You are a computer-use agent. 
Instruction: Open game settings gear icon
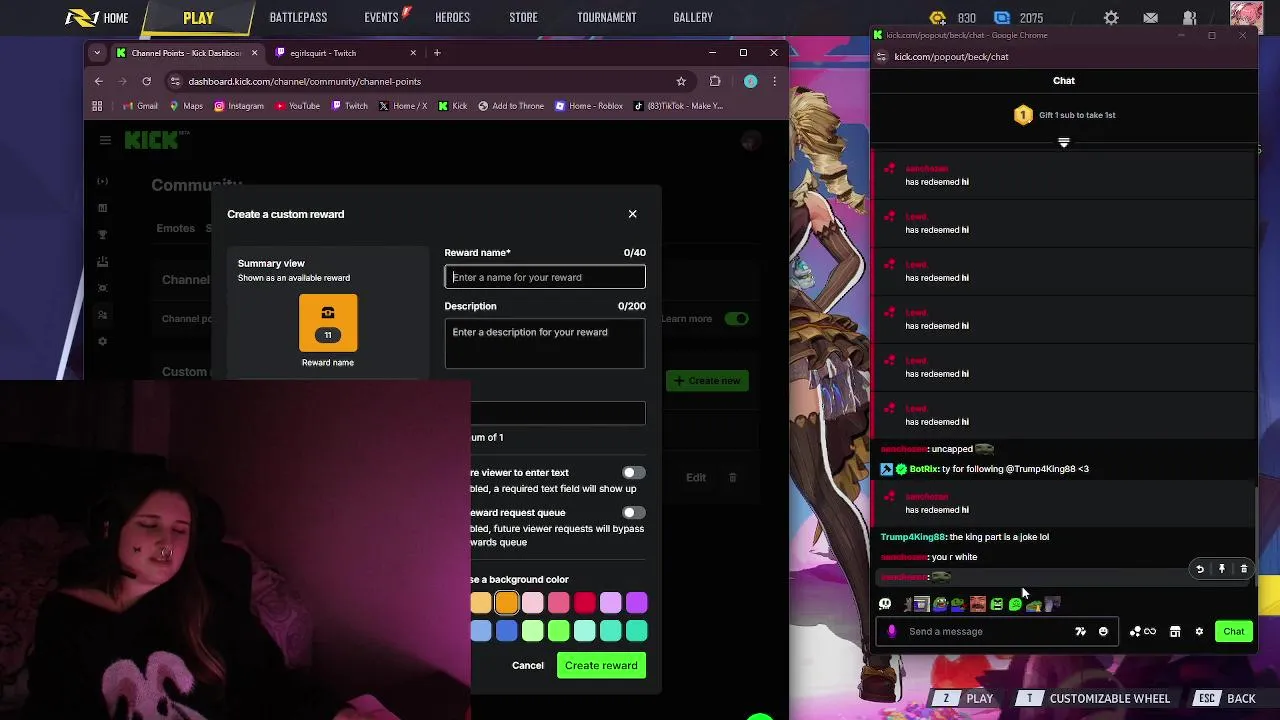click(x=1111, y=18)
